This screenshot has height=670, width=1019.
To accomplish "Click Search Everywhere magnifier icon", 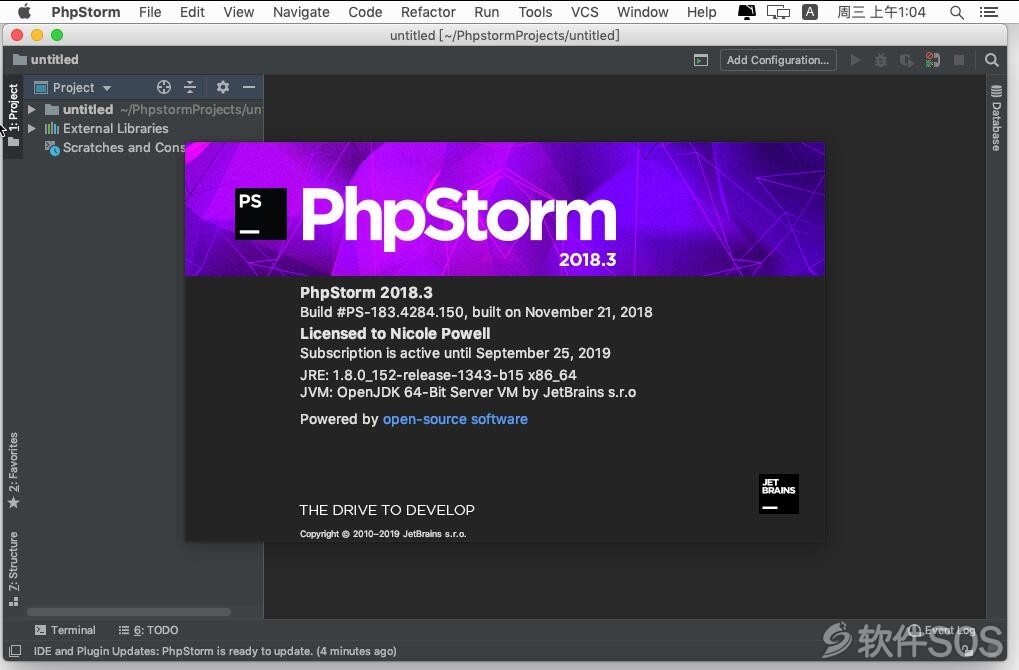I will (991, 60).
